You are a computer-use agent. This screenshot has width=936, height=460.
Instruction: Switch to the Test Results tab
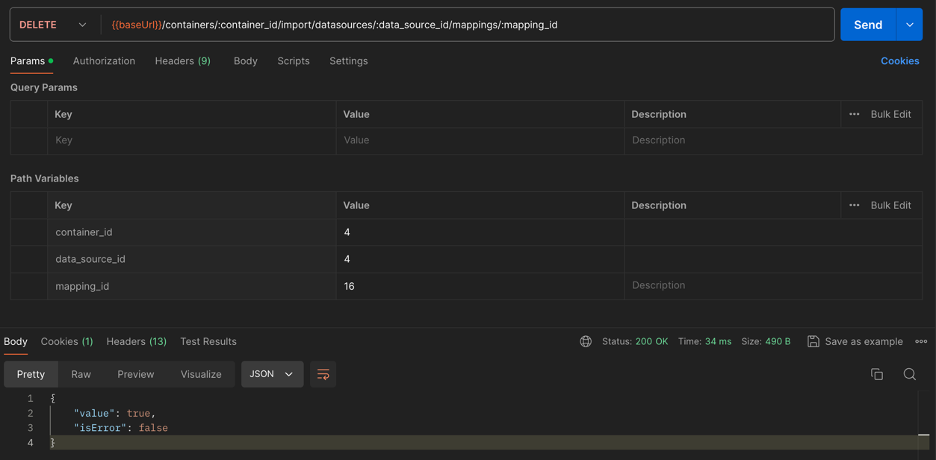208,341
